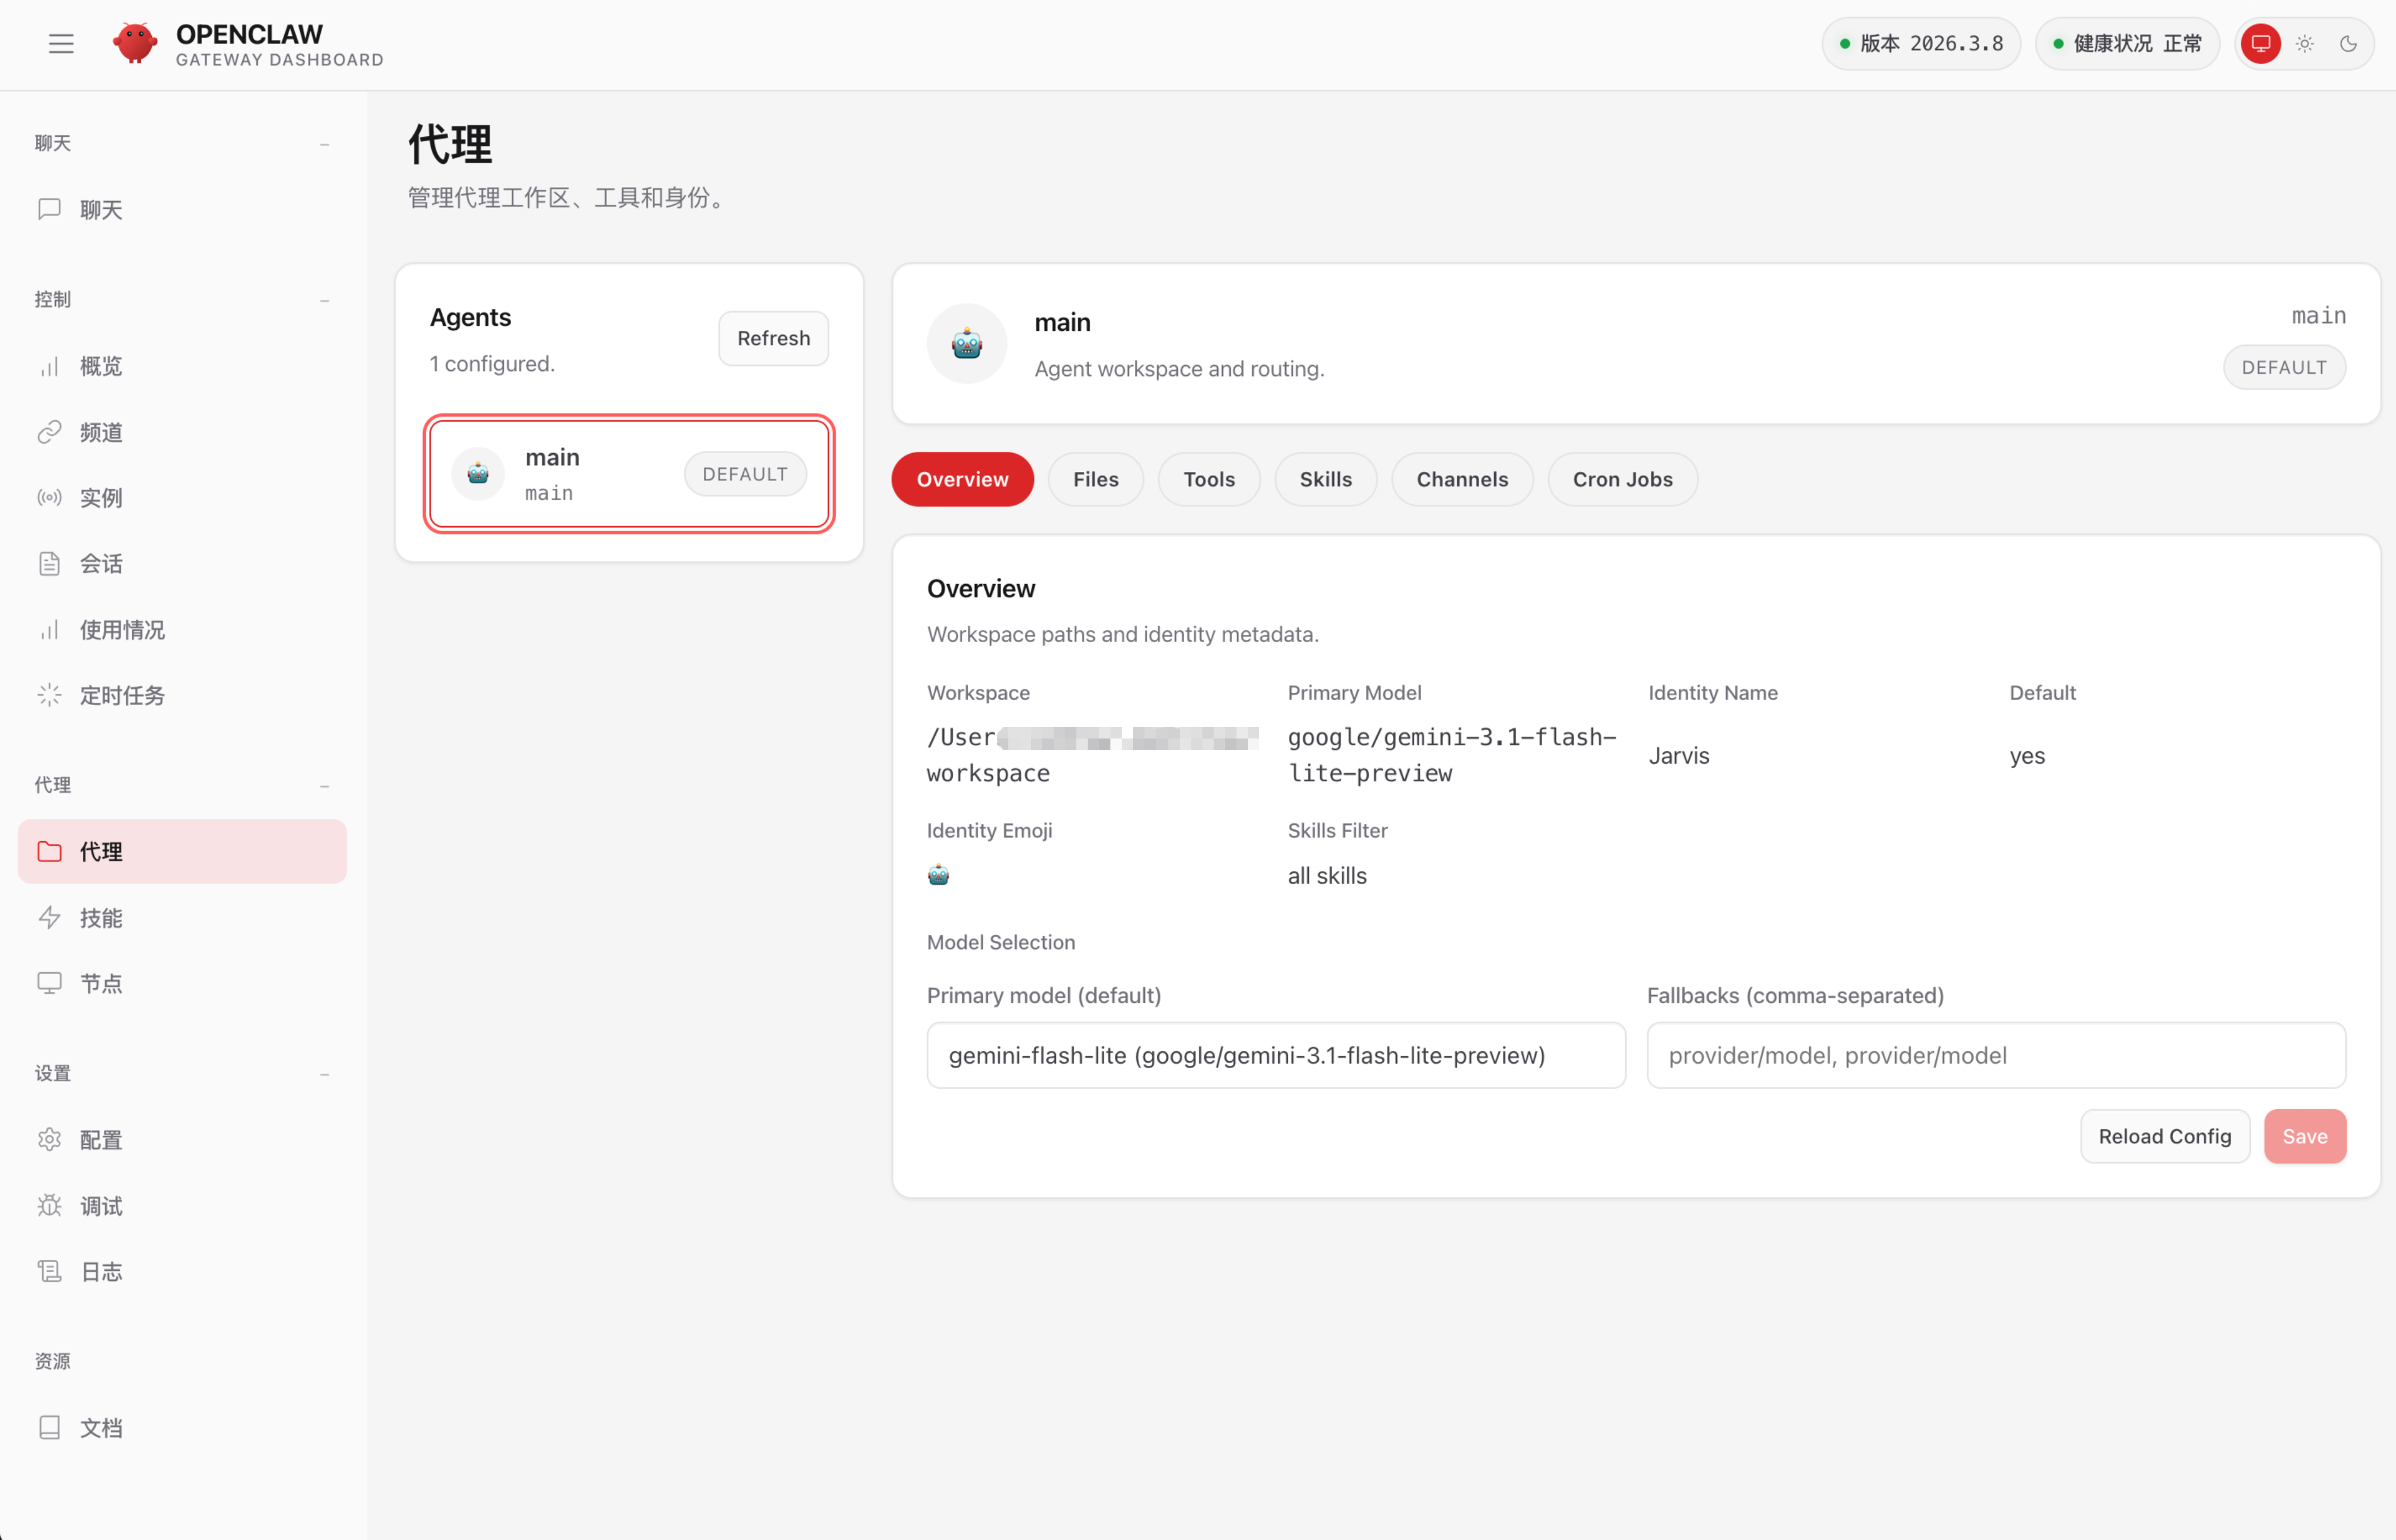
Task: Open 调试 debug bug icon
Action: 49,1205
